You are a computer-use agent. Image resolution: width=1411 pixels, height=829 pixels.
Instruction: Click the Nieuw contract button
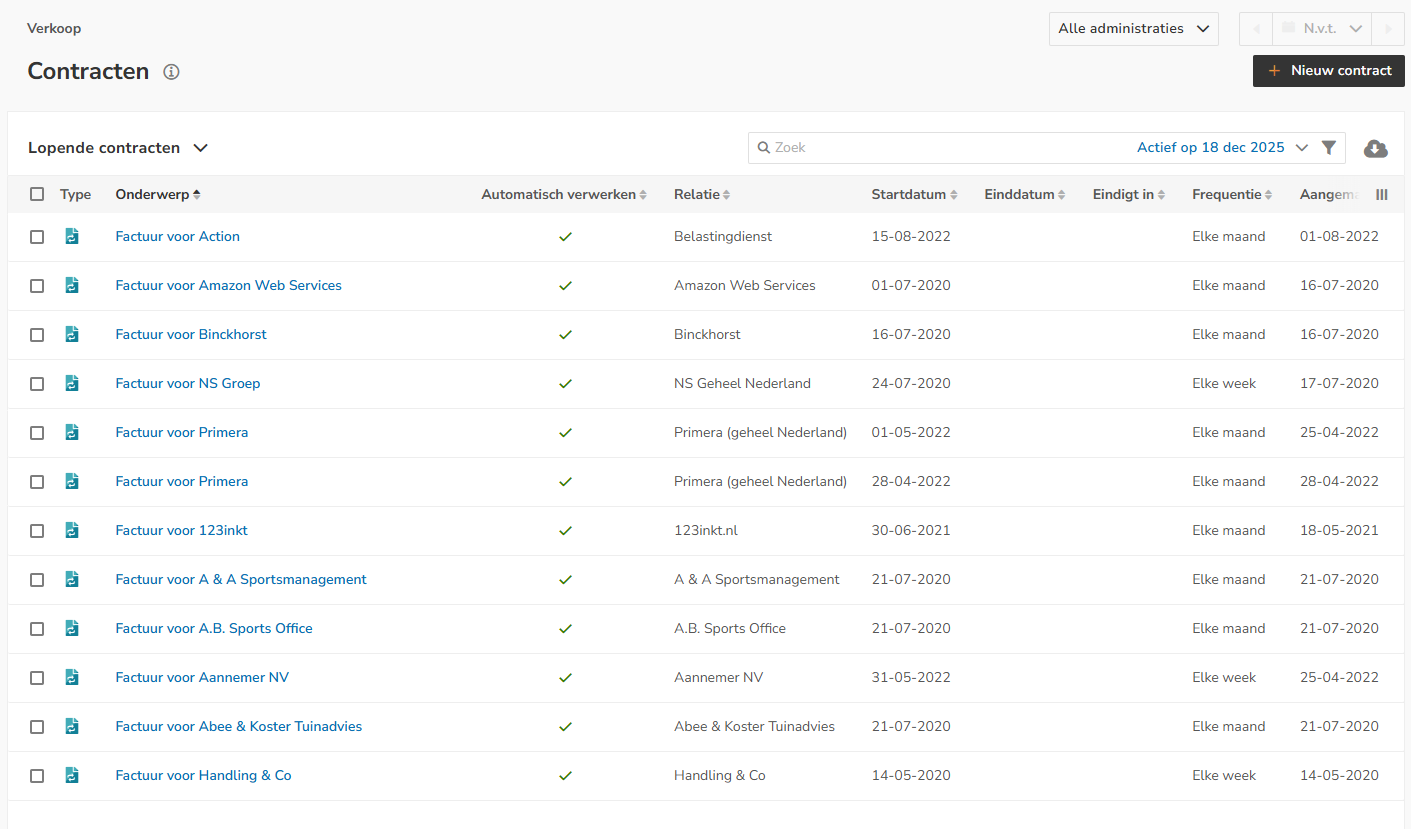tap(1329, 71)
